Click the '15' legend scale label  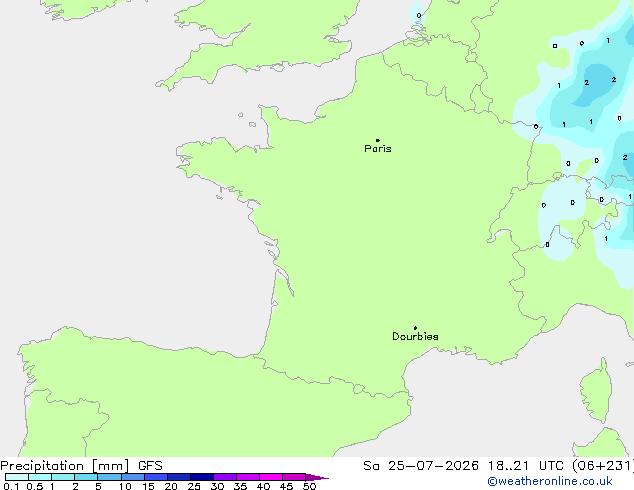coord(148,486)
